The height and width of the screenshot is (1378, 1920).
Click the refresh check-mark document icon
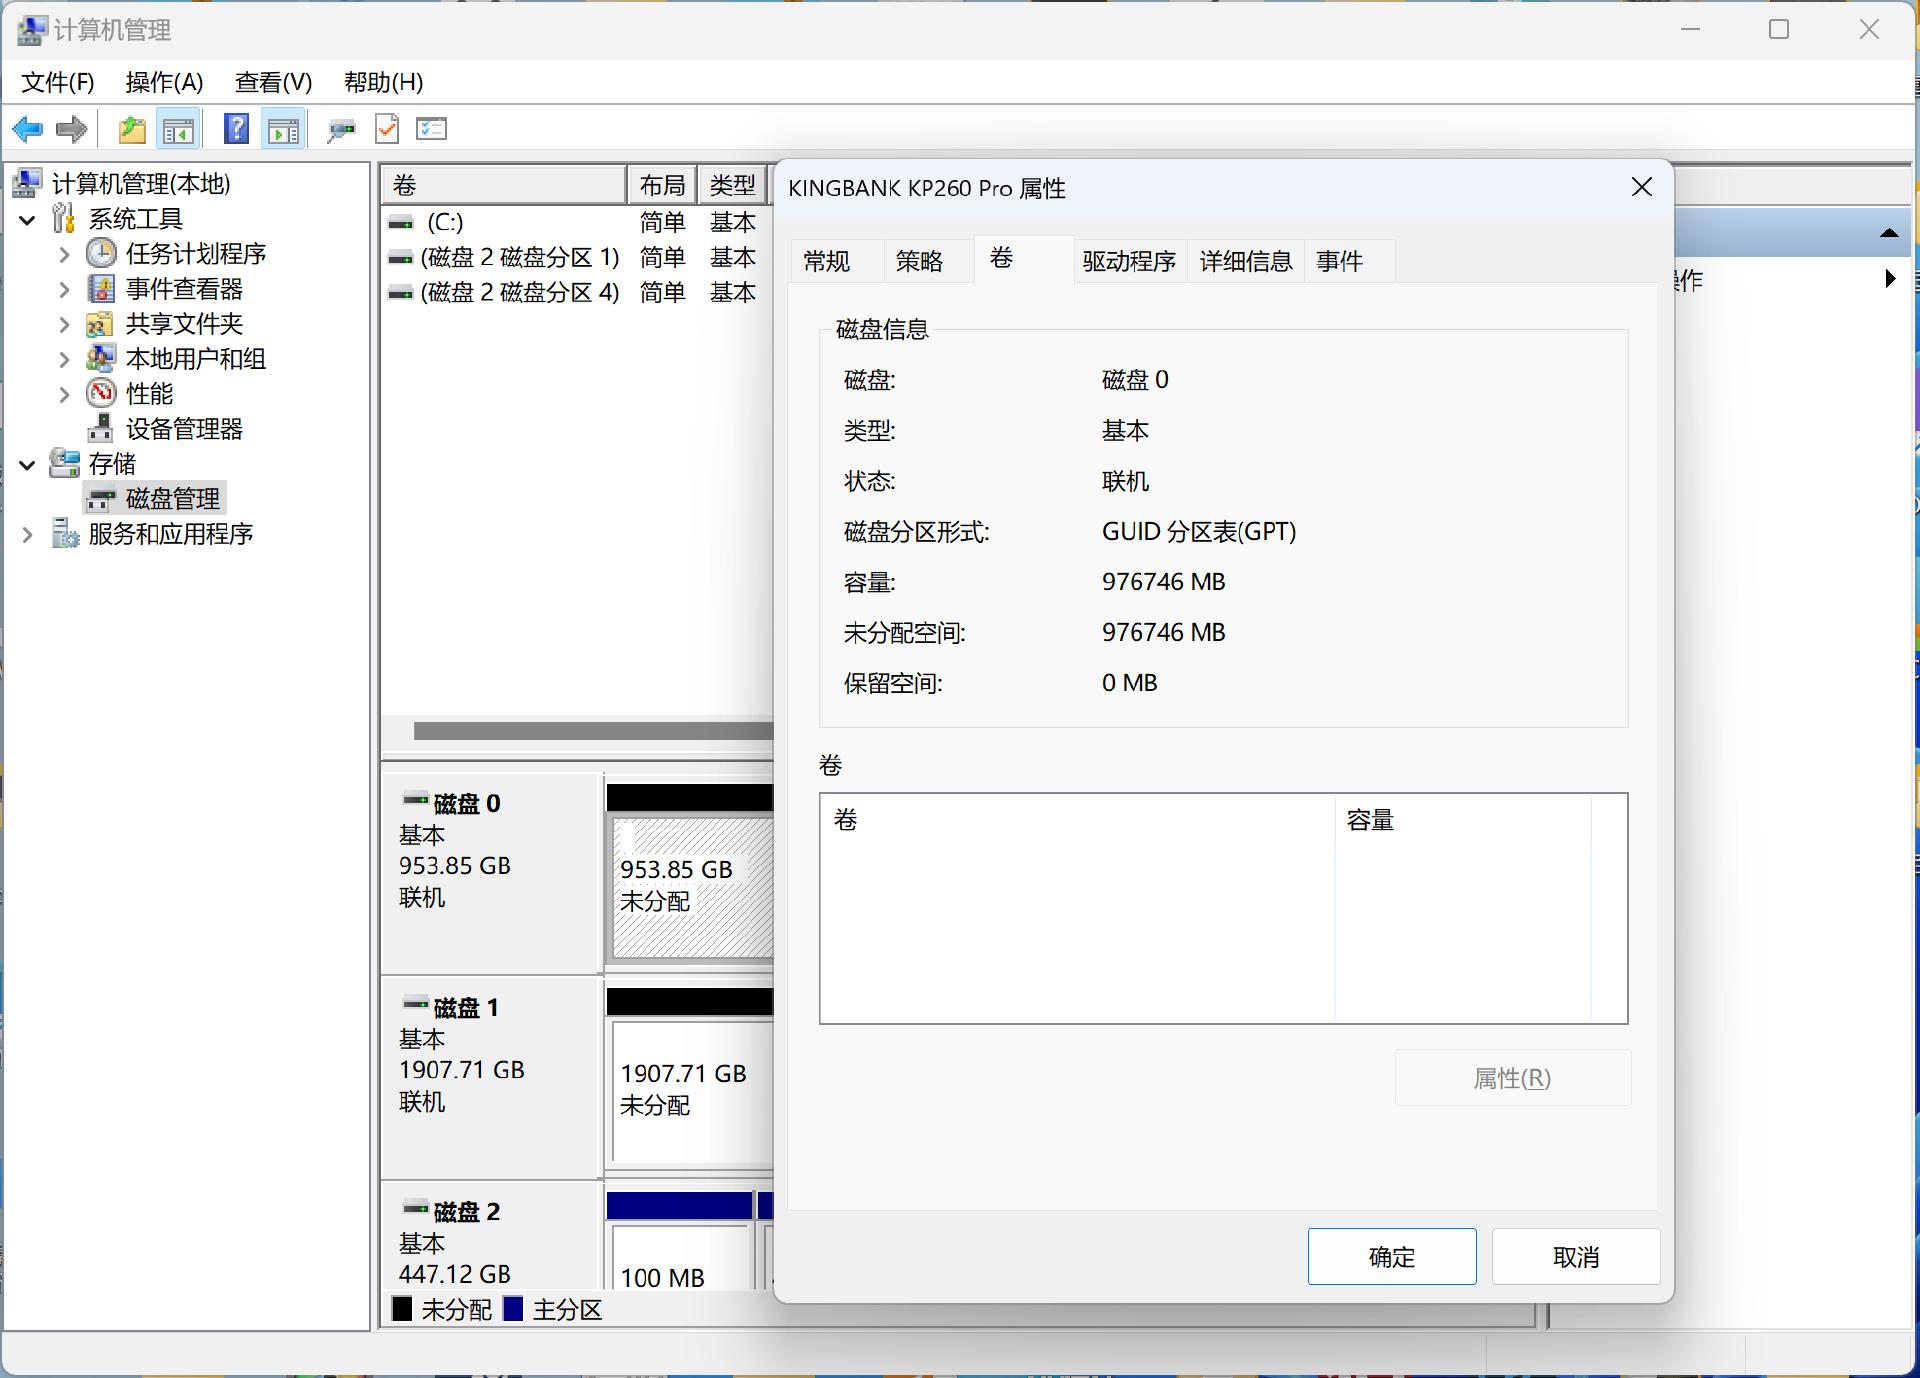pos(387,128)
